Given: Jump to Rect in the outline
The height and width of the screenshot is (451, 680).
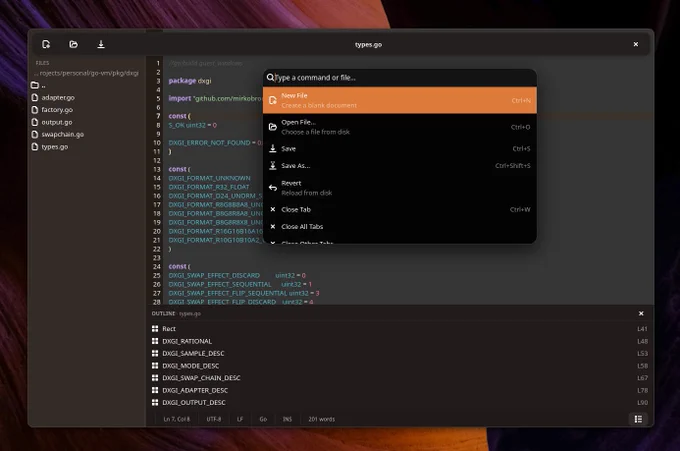Looking at the screenshot, I should click(x=399, y=329).
